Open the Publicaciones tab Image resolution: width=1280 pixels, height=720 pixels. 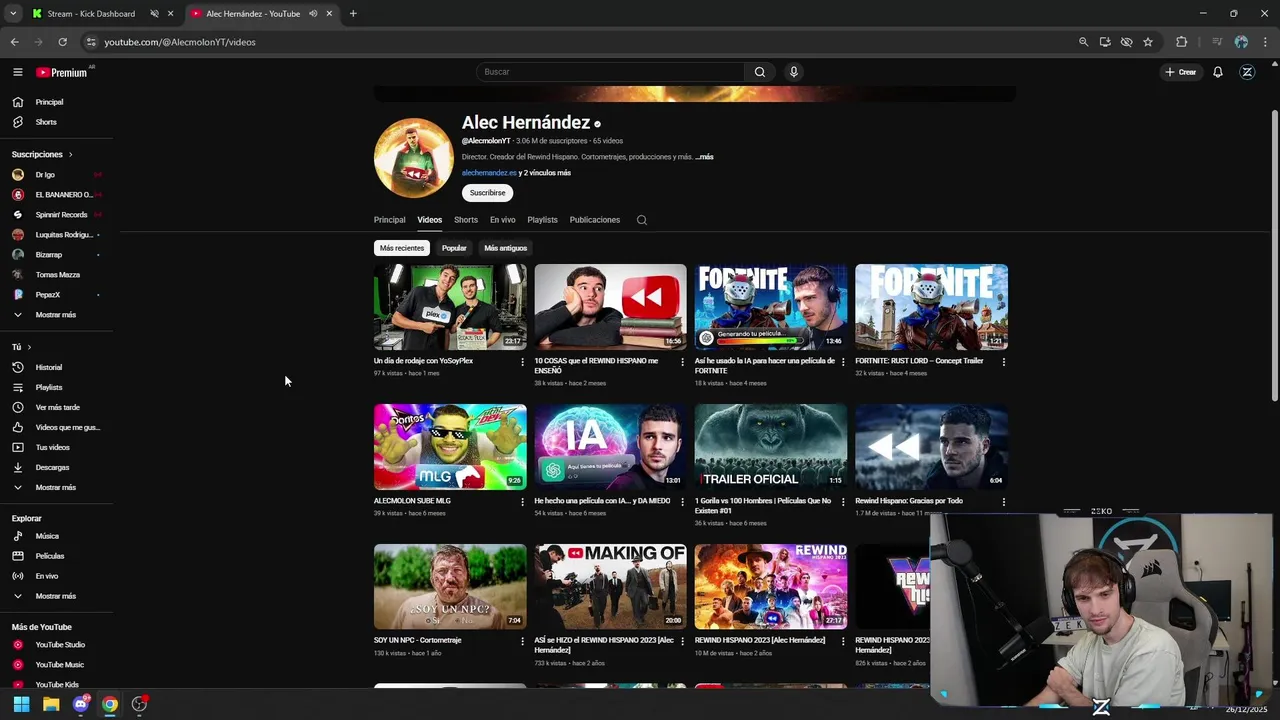[x=595, y=220]
